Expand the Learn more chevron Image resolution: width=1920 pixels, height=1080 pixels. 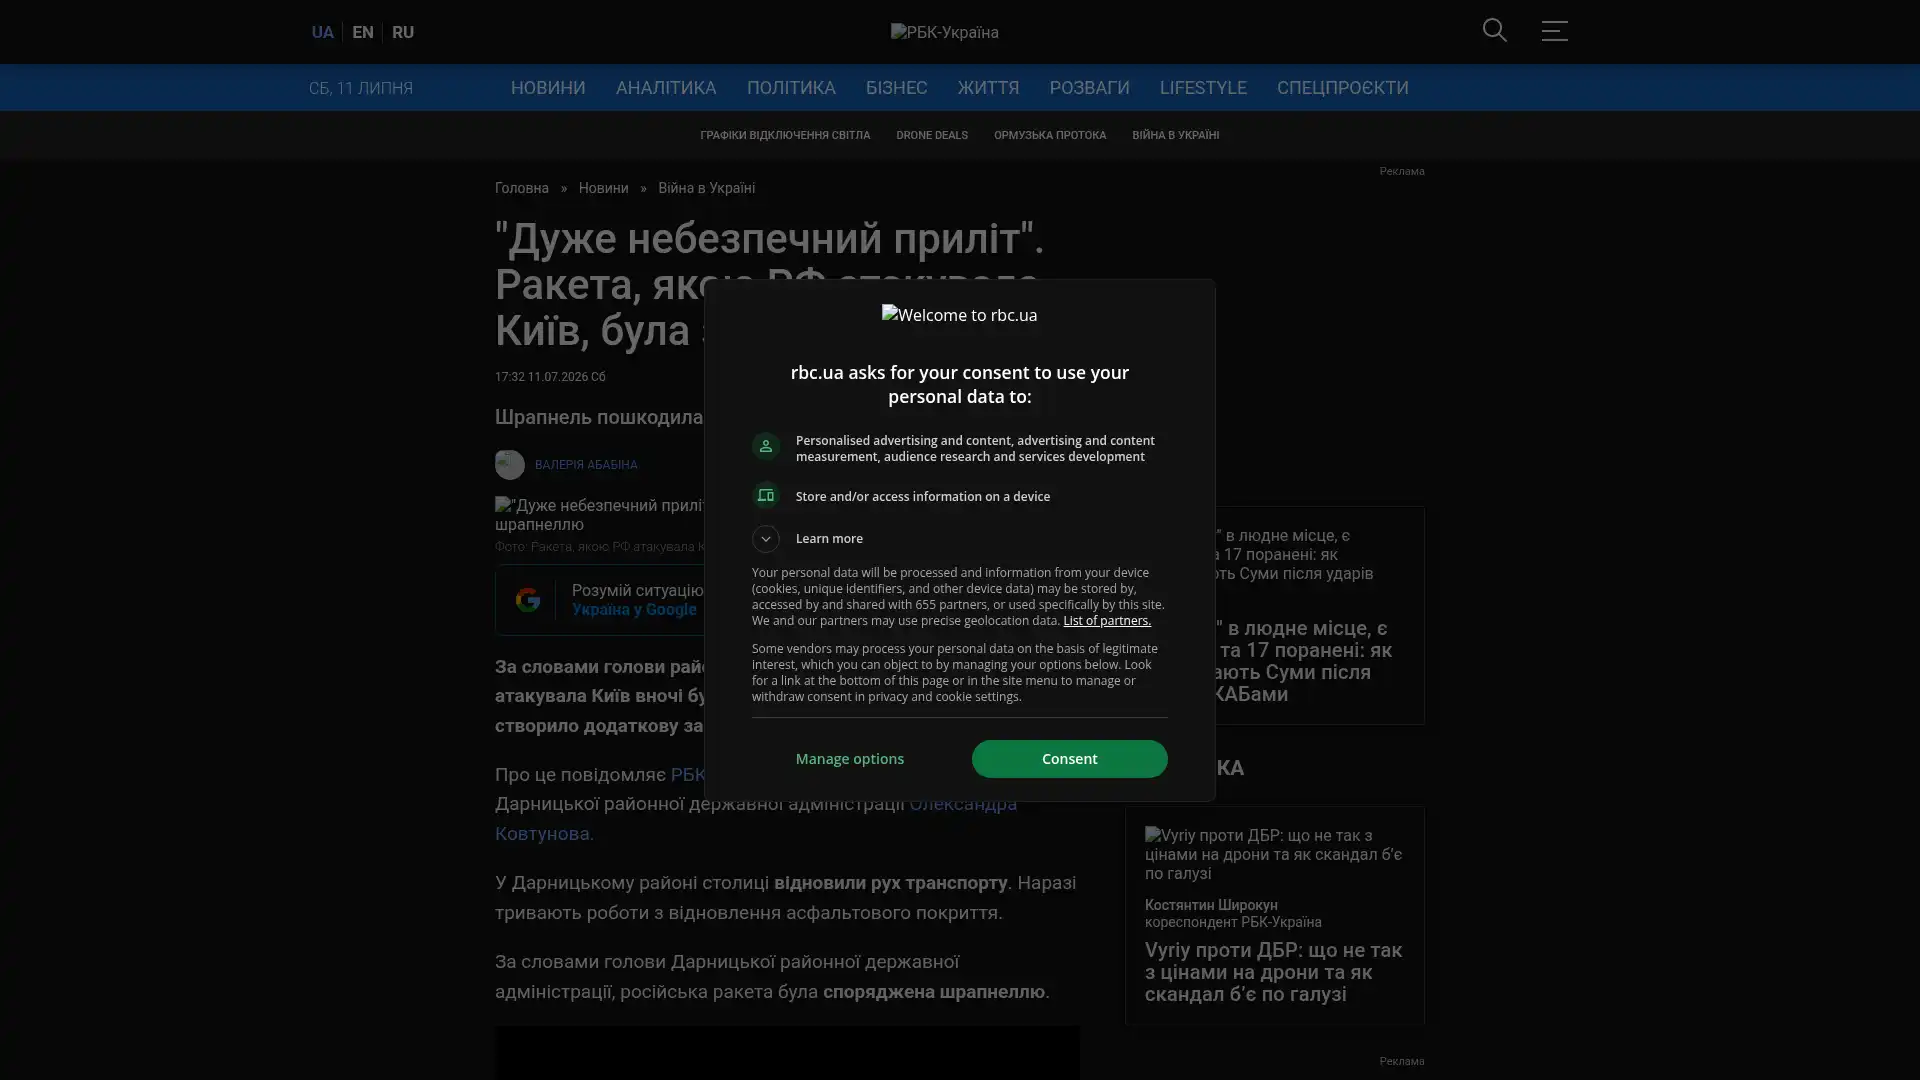click(766, 539)
